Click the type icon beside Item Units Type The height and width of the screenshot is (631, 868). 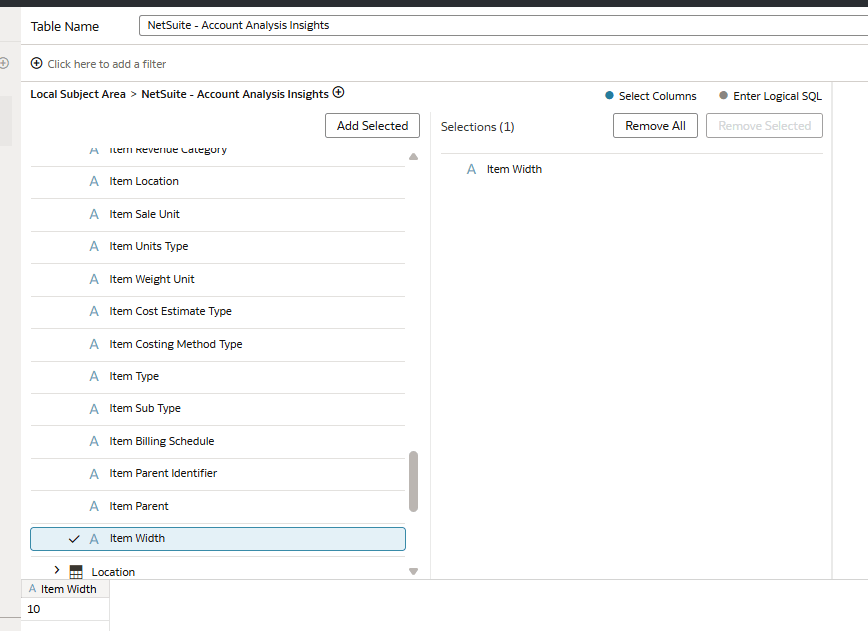pos(94,246)
